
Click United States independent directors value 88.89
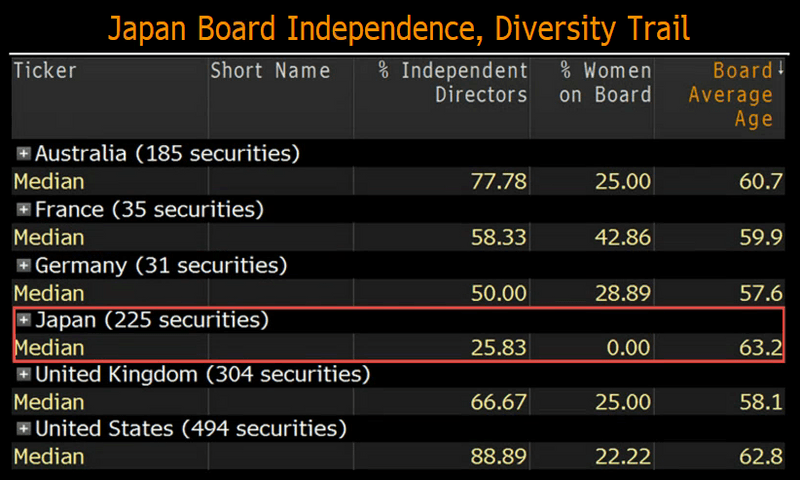(x=499, y=457)
